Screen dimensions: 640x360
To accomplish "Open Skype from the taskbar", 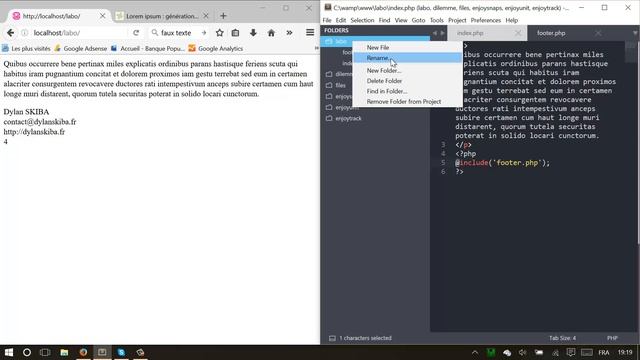I will click(121, 352).
